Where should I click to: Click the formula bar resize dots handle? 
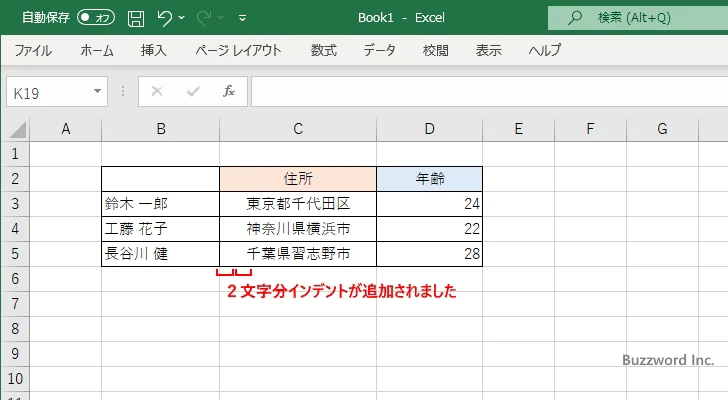click(123, 91)
